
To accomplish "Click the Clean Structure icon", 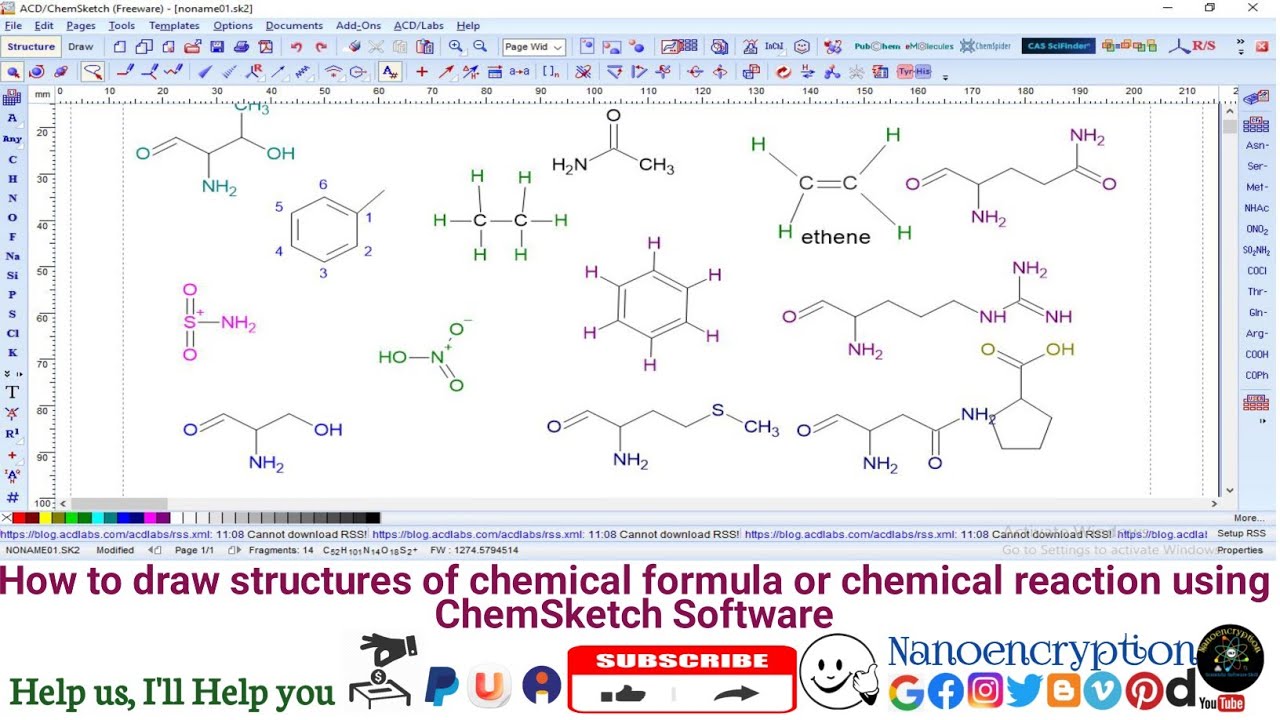I will [x=783, y=72].
